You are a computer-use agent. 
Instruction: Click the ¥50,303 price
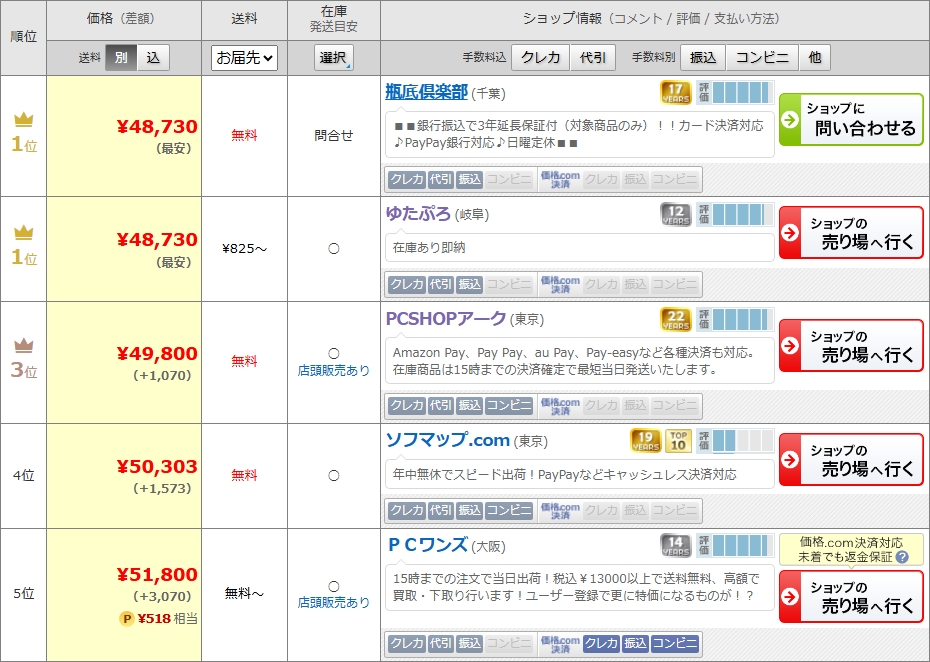tap(157, 466)
